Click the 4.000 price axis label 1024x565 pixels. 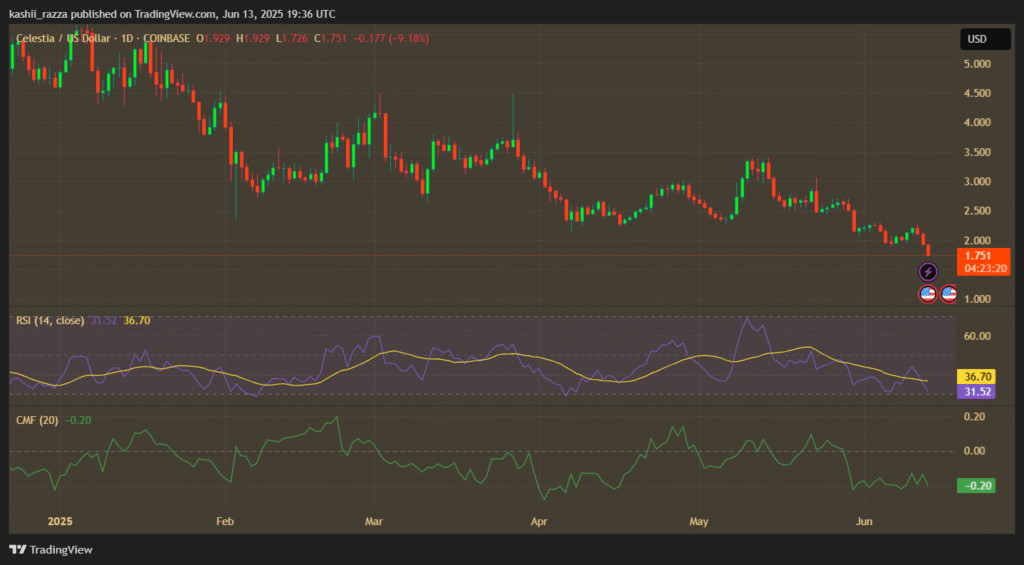pyautogui.click(x=978, y=123)
